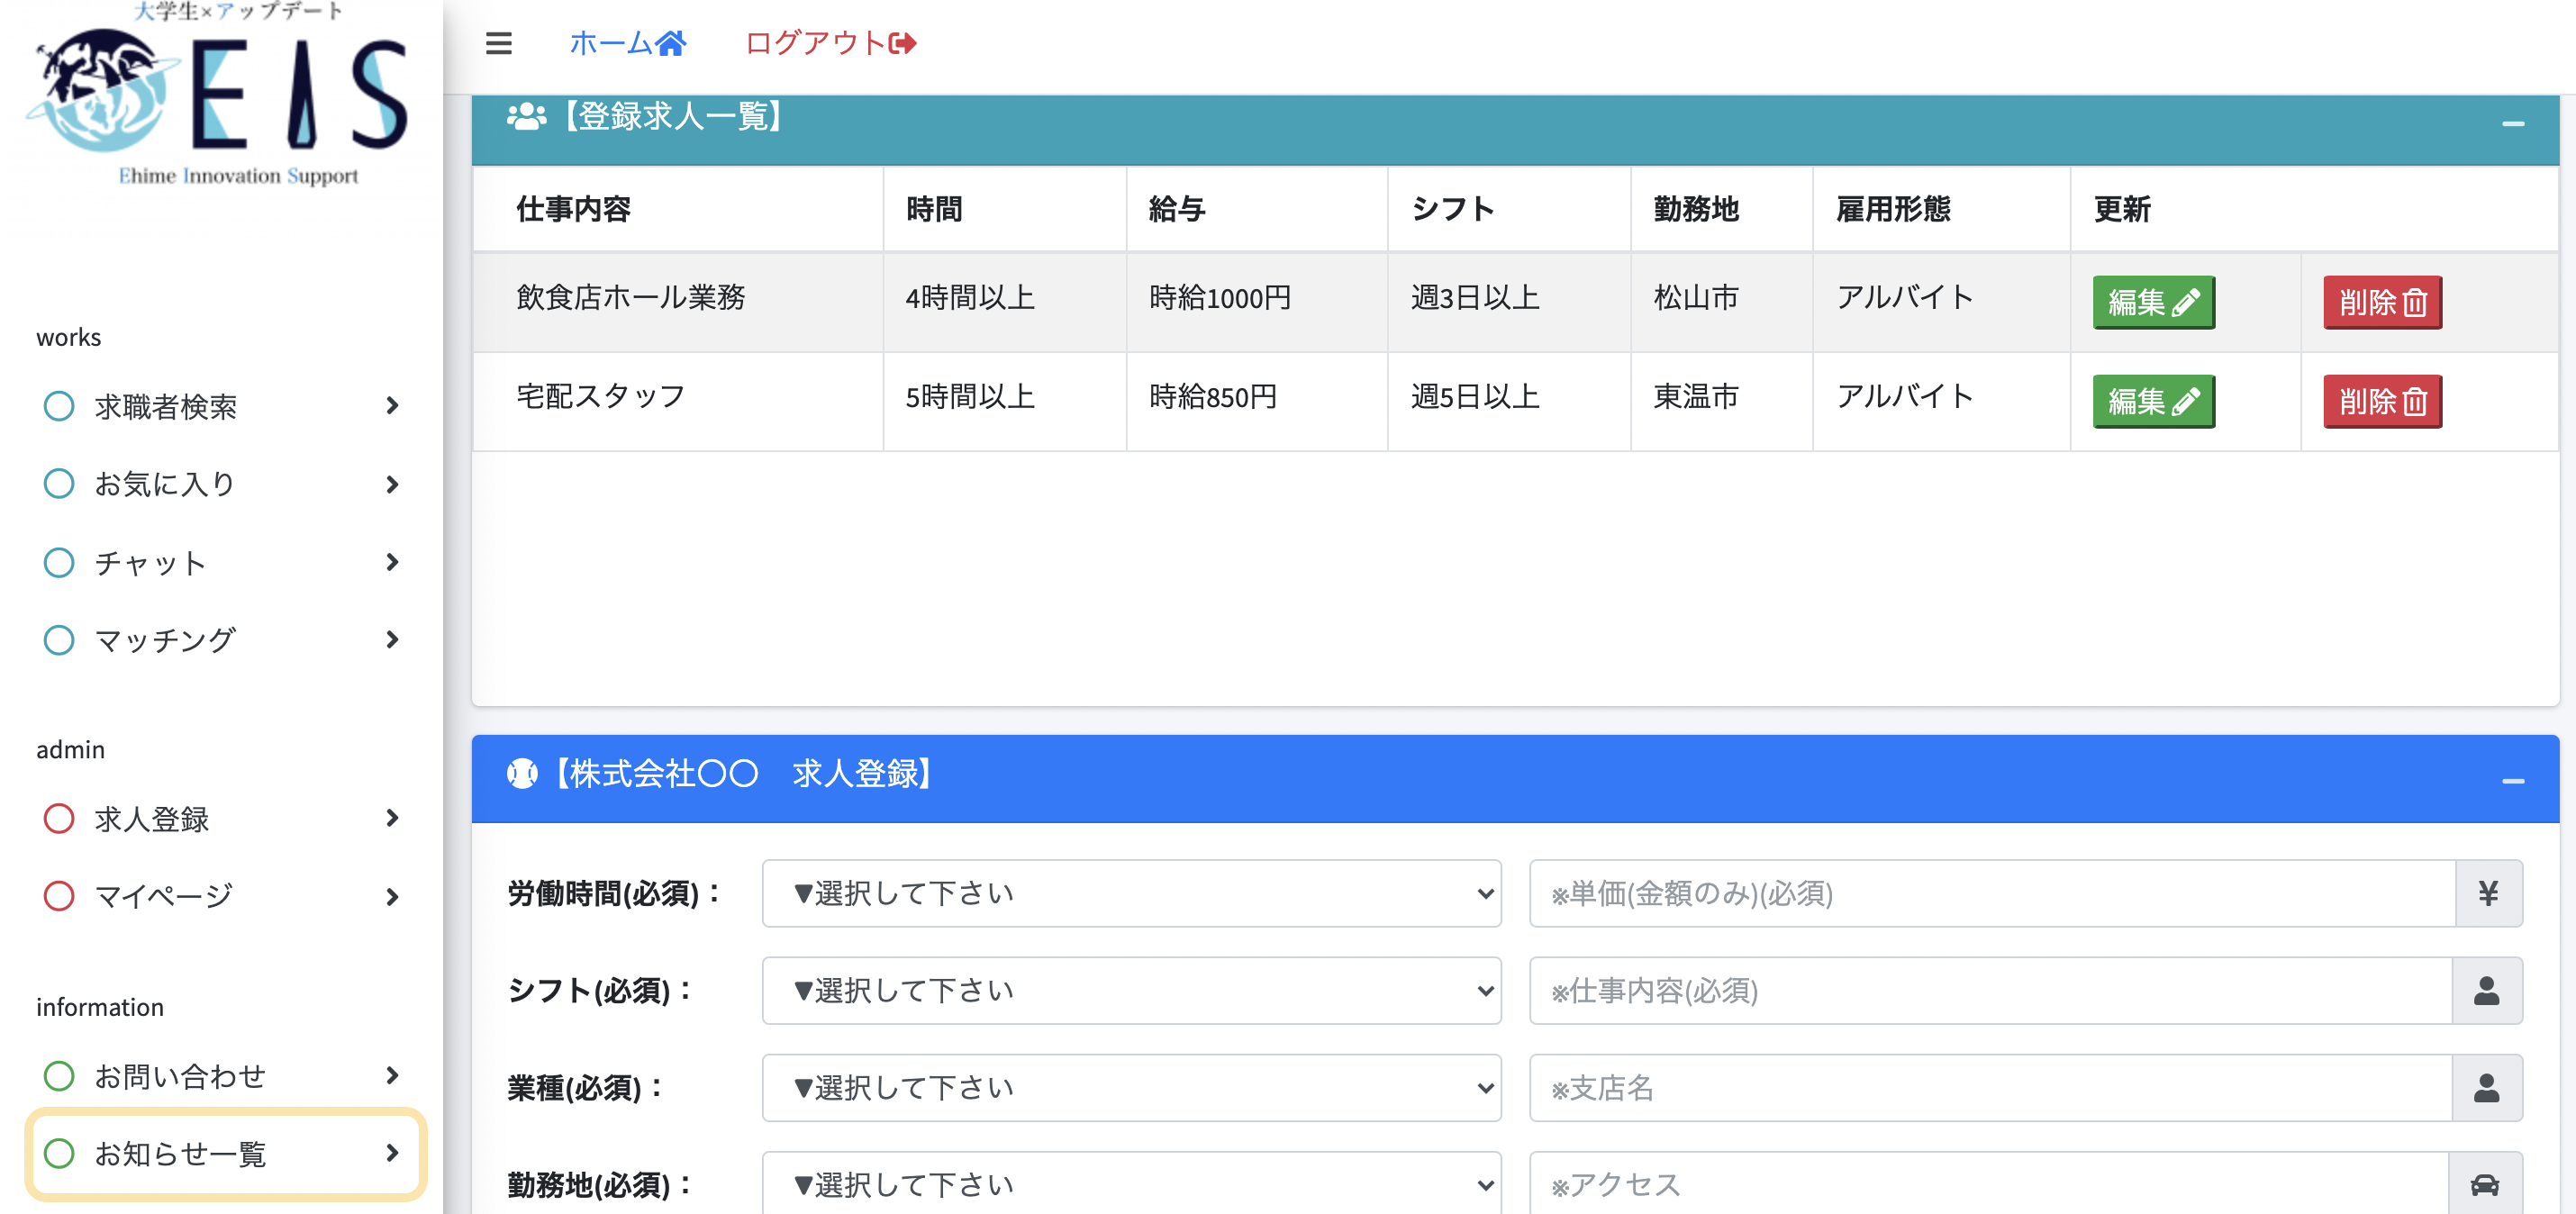Click inside the 単価 amount input field
Image resolution: width=2576 pixels, height=1214 pixels.
click(x=1990, y=893)
